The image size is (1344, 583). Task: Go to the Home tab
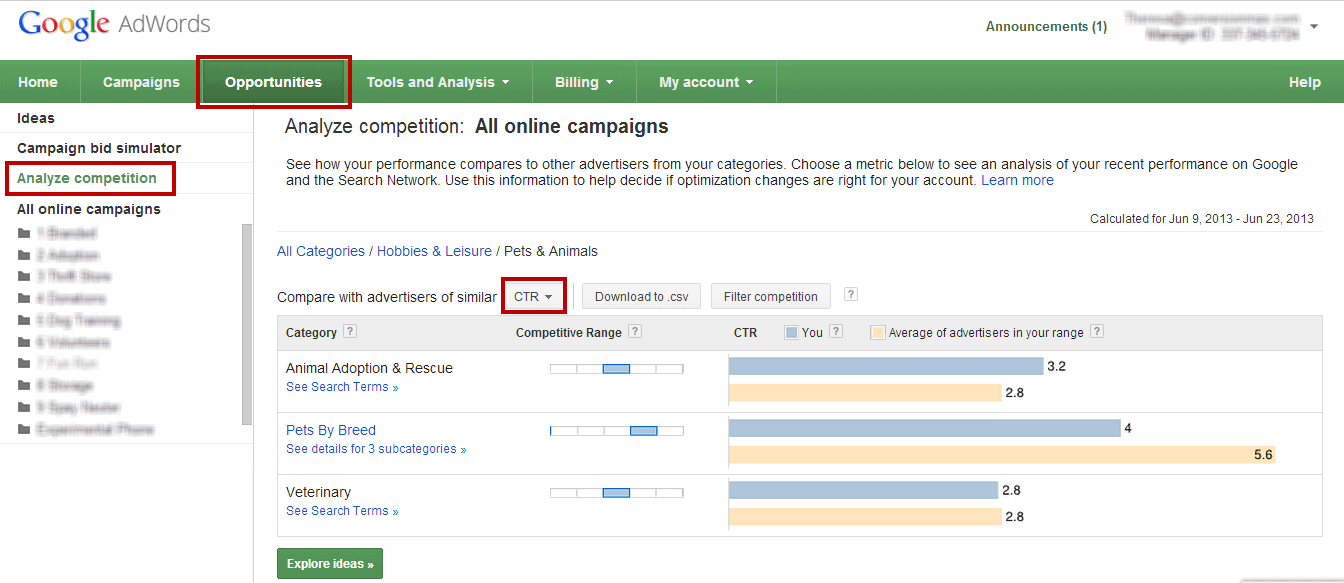(38, 82)
